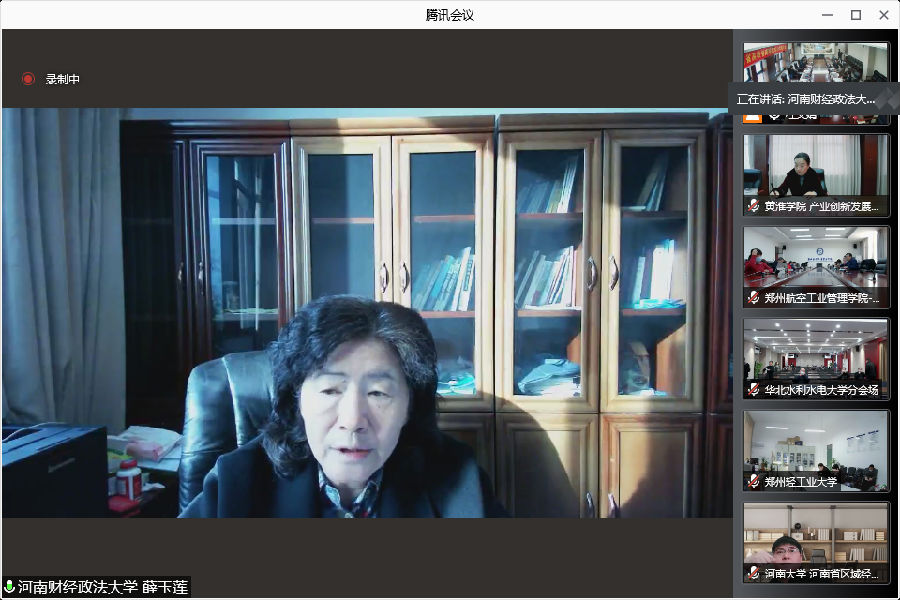Click the 河南大学 muted microphone icon

754,574
